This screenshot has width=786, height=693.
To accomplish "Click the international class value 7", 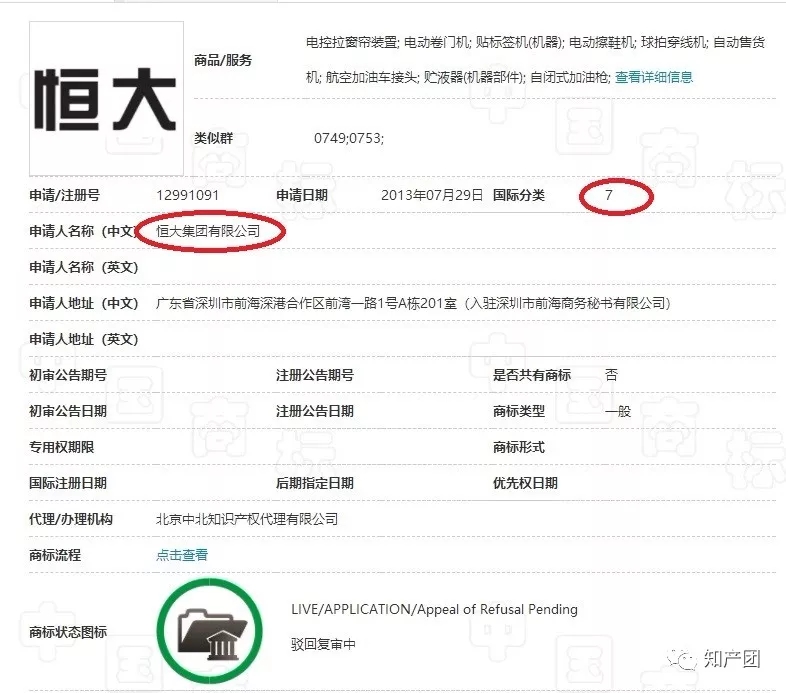I will pos(609,195).
